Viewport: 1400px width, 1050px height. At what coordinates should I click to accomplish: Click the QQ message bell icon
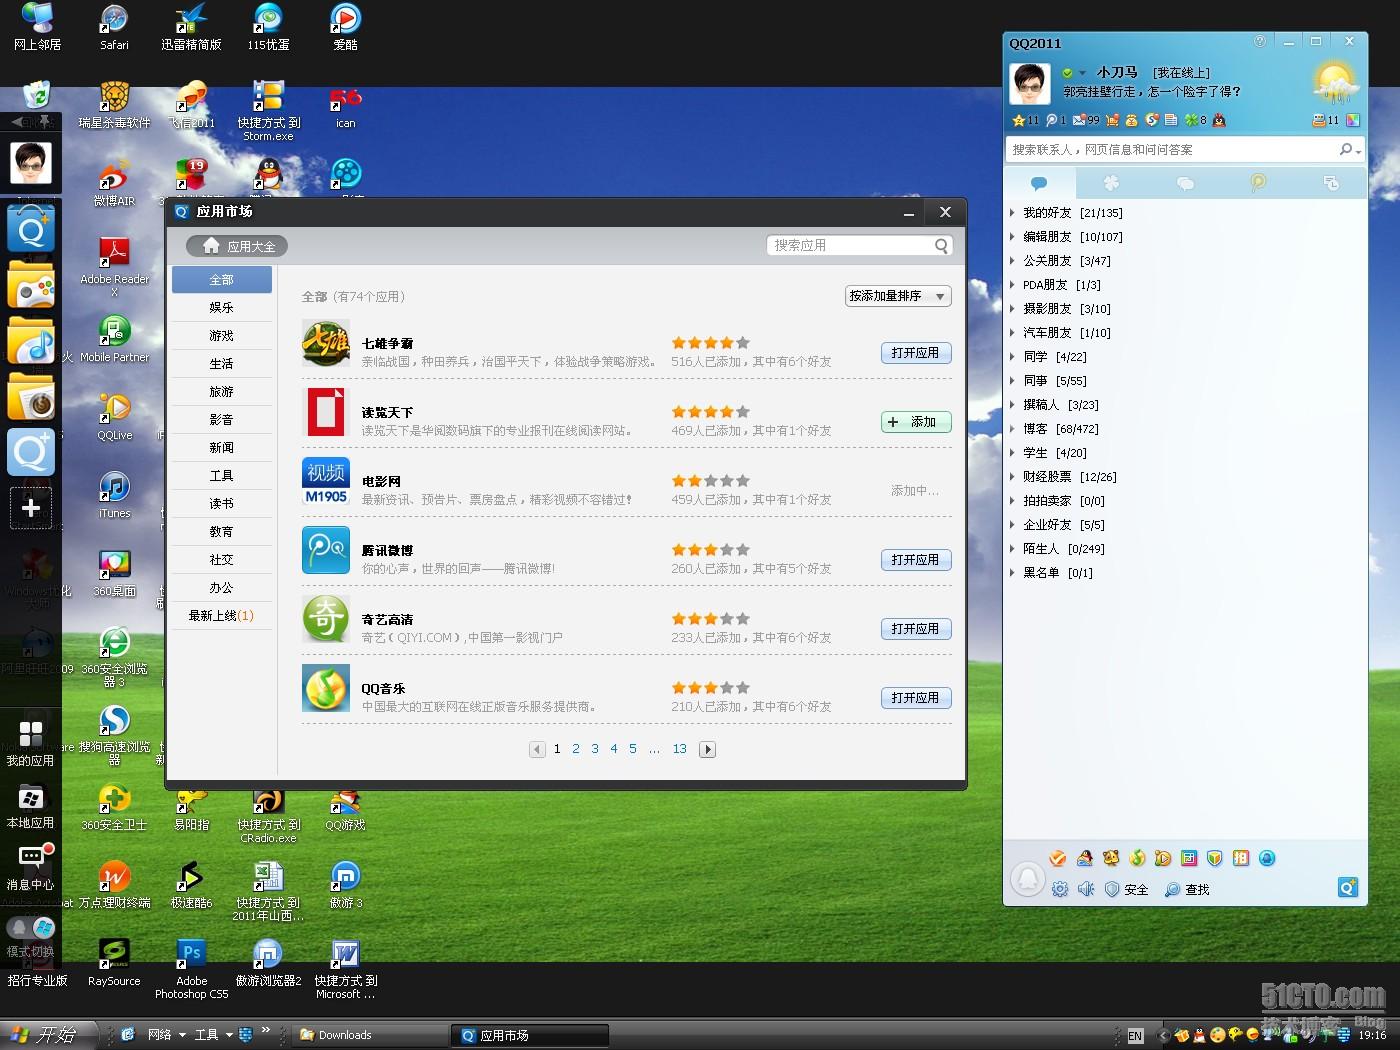1027,879
